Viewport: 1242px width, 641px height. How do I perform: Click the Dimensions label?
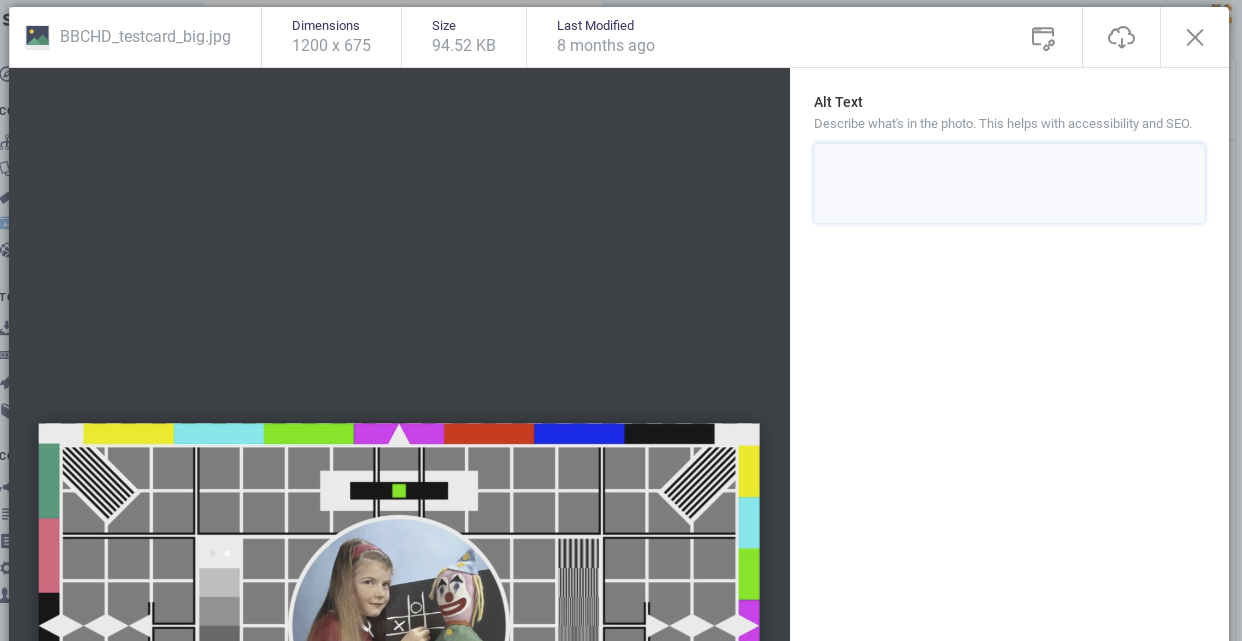pos(326,26)
